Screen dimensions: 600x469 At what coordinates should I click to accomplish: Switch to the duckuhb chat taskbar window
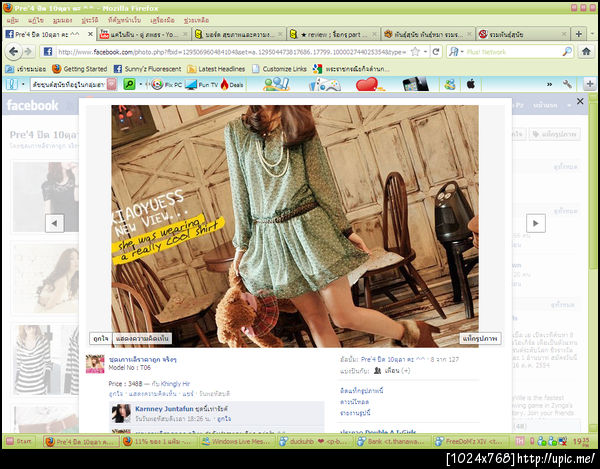click(315, 441)
